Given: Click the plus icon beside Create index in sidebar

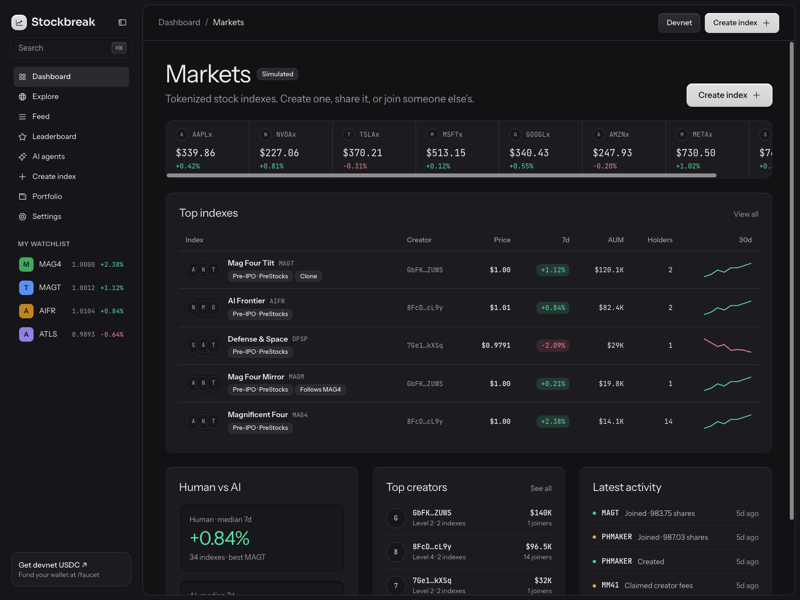Looking at the screenshot, I should tap(22, 177).
